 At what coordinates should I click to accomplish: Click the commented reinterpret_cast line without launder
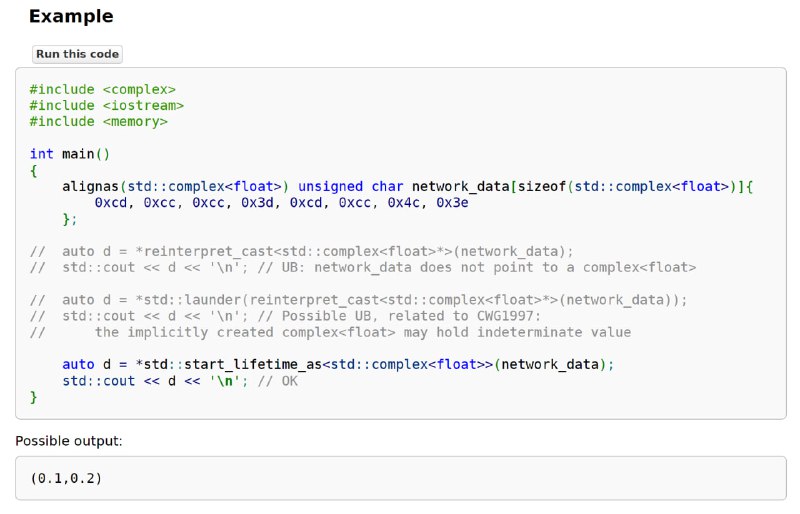point(302,252)
